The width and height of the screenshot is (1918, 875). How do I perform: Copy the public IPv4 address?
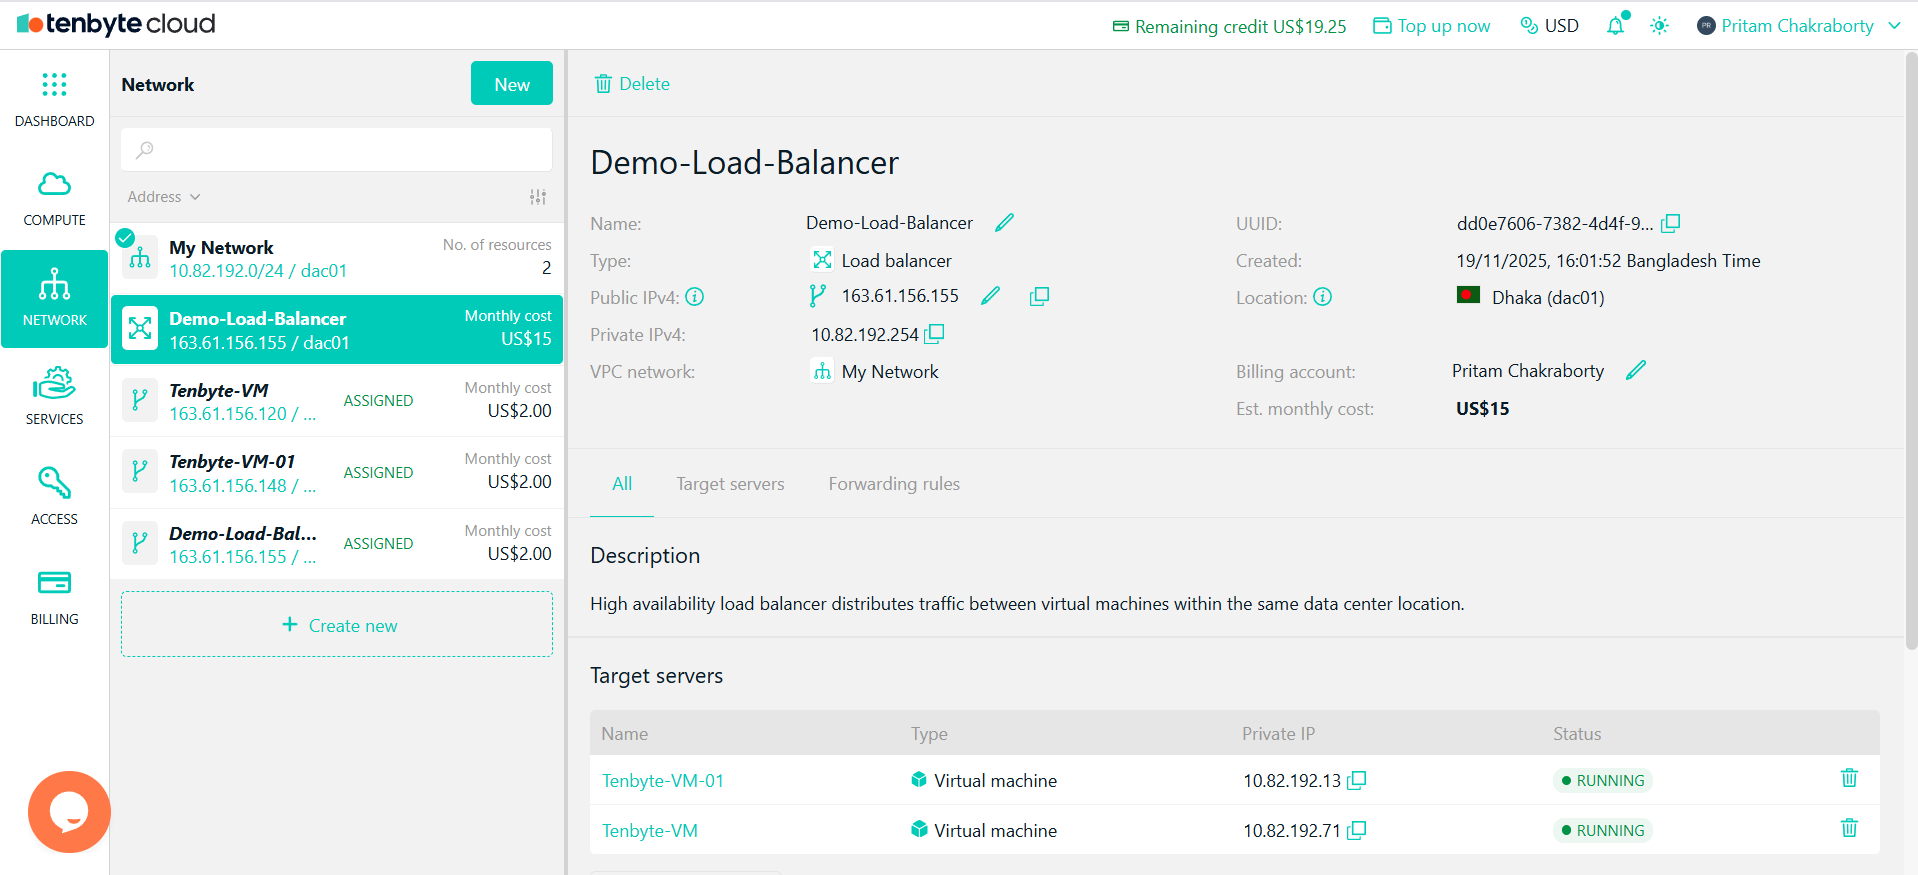[1040, 296]
